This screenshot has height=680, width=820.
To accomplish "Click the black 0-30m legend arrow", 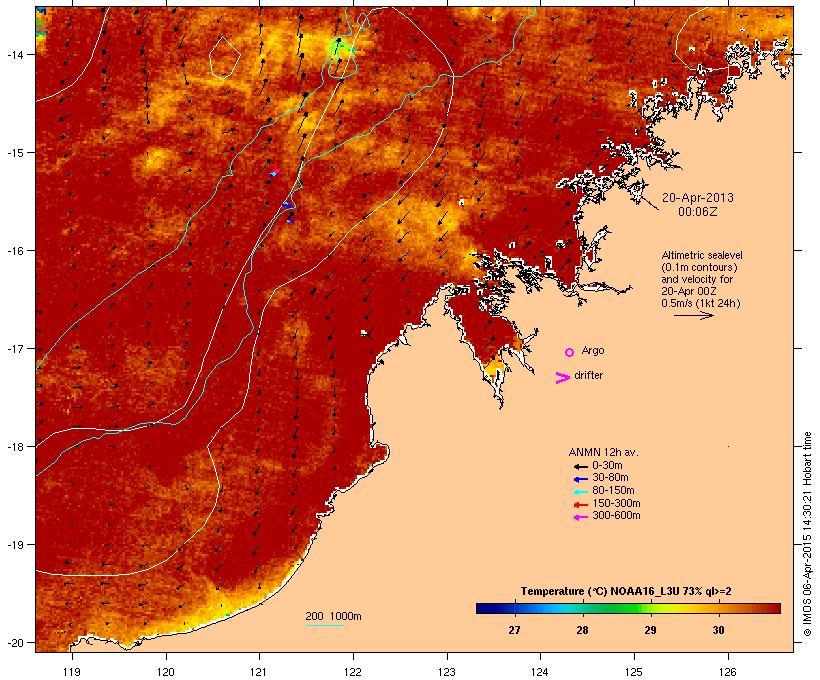I will coord(581,467).
